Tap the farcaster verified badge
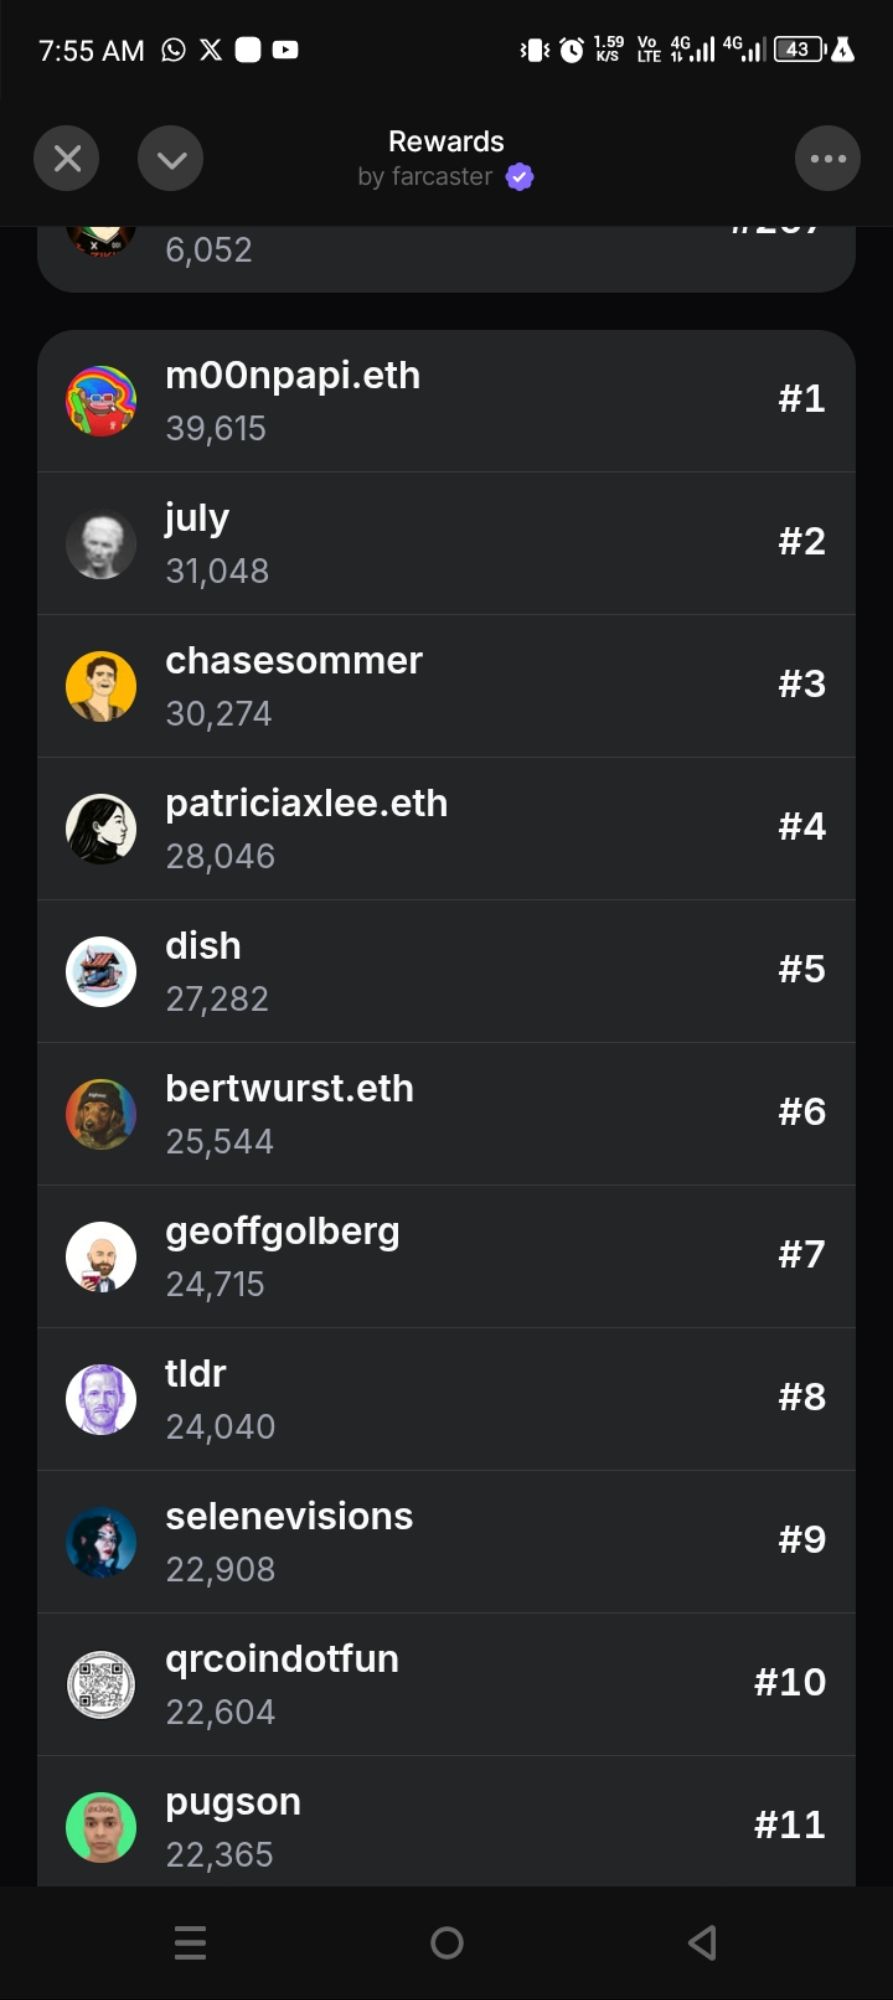Image resolution: width=893 pixels, height=2000 pixels. tap(519, 177)
